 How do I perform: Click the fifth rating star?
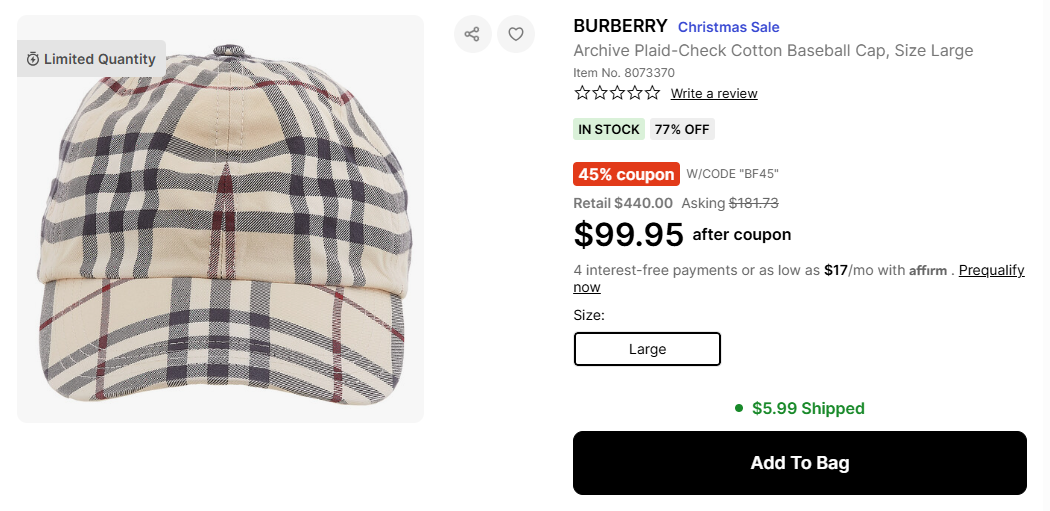pos(652,93)
